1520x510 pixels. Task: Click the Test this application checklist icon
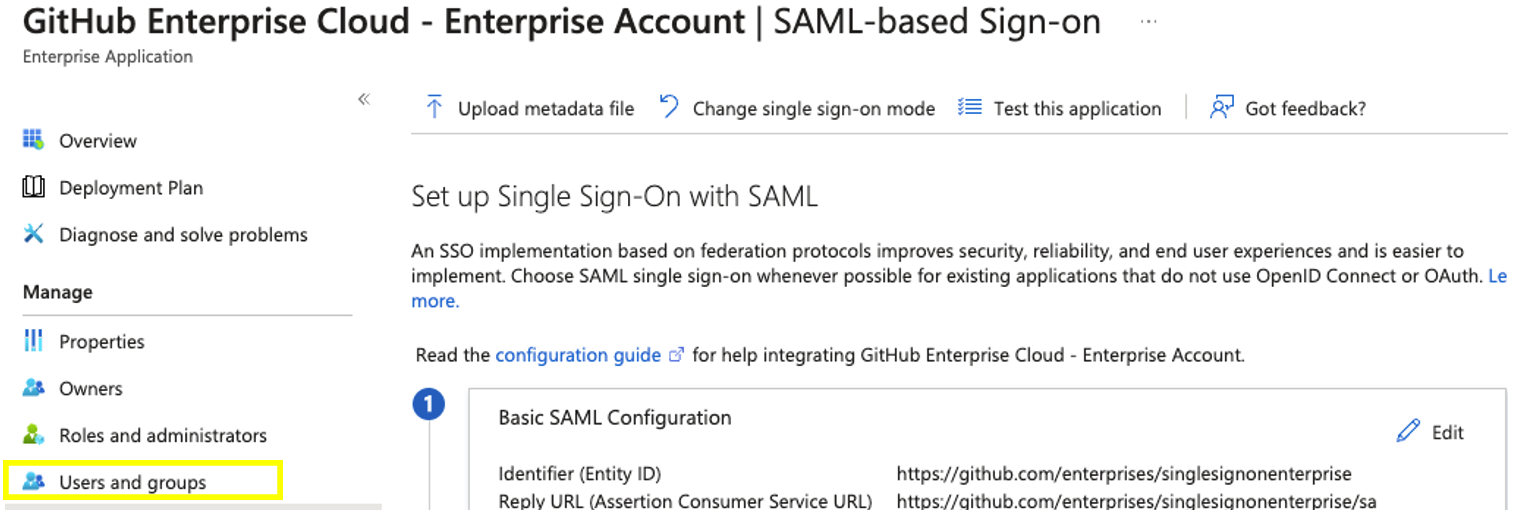tap(969, 107)
